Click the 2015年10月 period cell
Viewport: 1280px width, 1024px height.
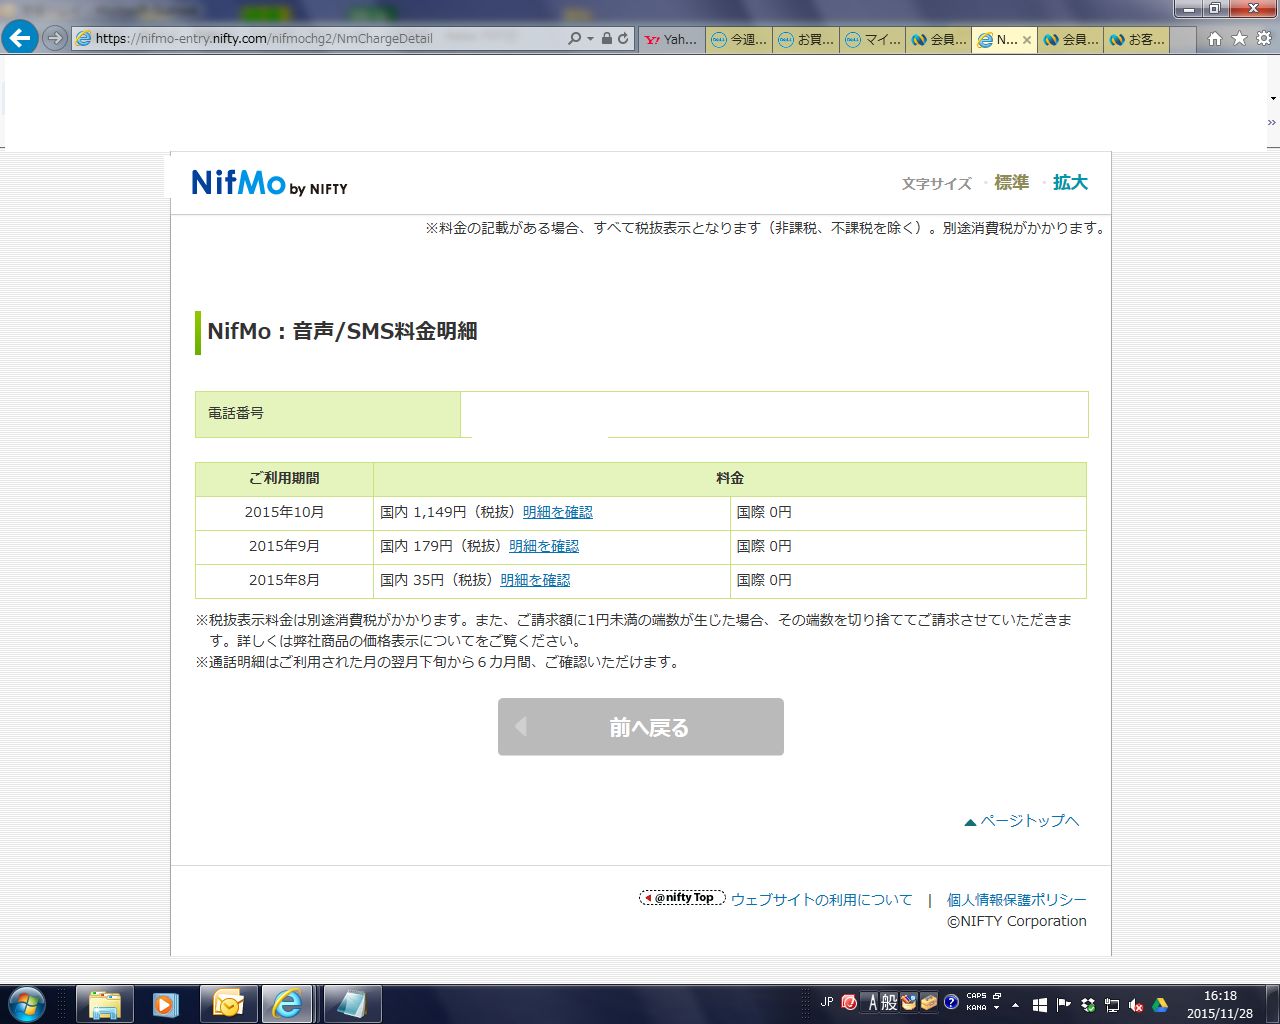(285, 512)
